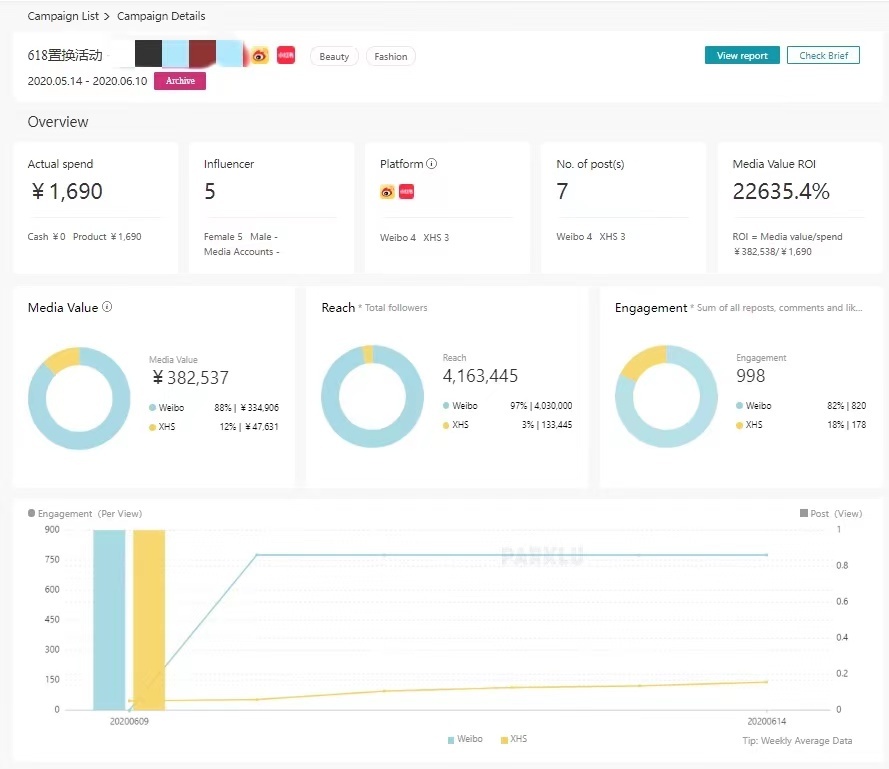The width and height of the screenshot is (889, 769).
Task: Click the info icon beside Media Value heading
Action: (x=107, y=307)
